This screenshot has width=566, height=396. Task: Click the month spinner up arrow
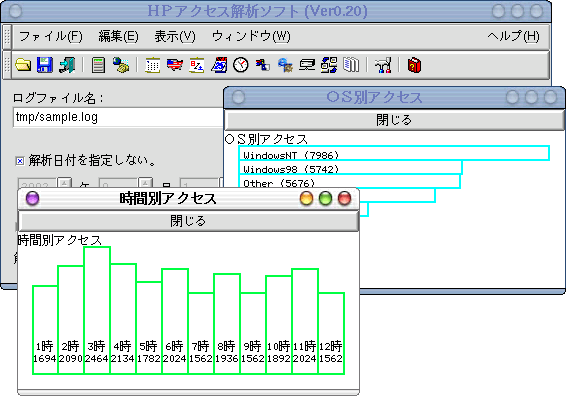[145, 183]
